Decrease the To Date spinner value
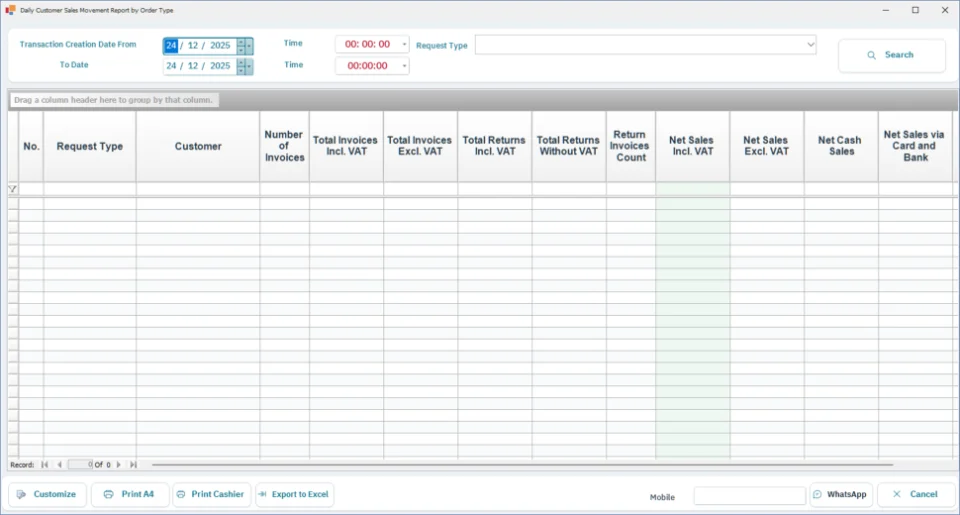The height and width of the screenshot is (515, 960). coord(241,70)
